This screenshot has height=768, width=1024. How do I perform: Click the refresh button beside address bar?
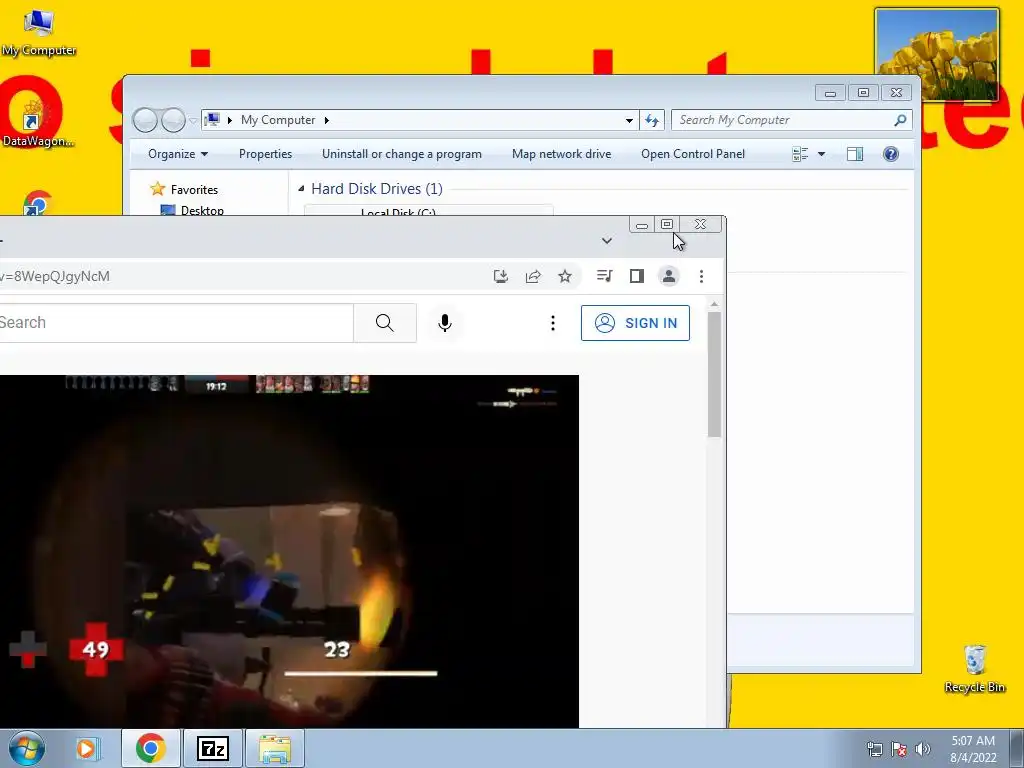point(652,120)
